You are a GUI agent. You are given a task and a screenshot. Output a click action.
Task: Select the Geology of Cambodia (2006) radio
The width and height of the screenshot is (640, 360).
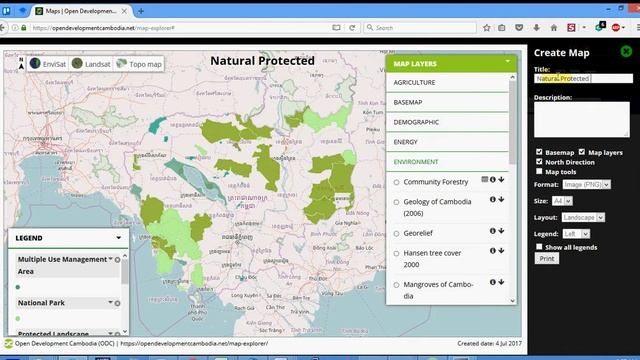coord(396,202)
